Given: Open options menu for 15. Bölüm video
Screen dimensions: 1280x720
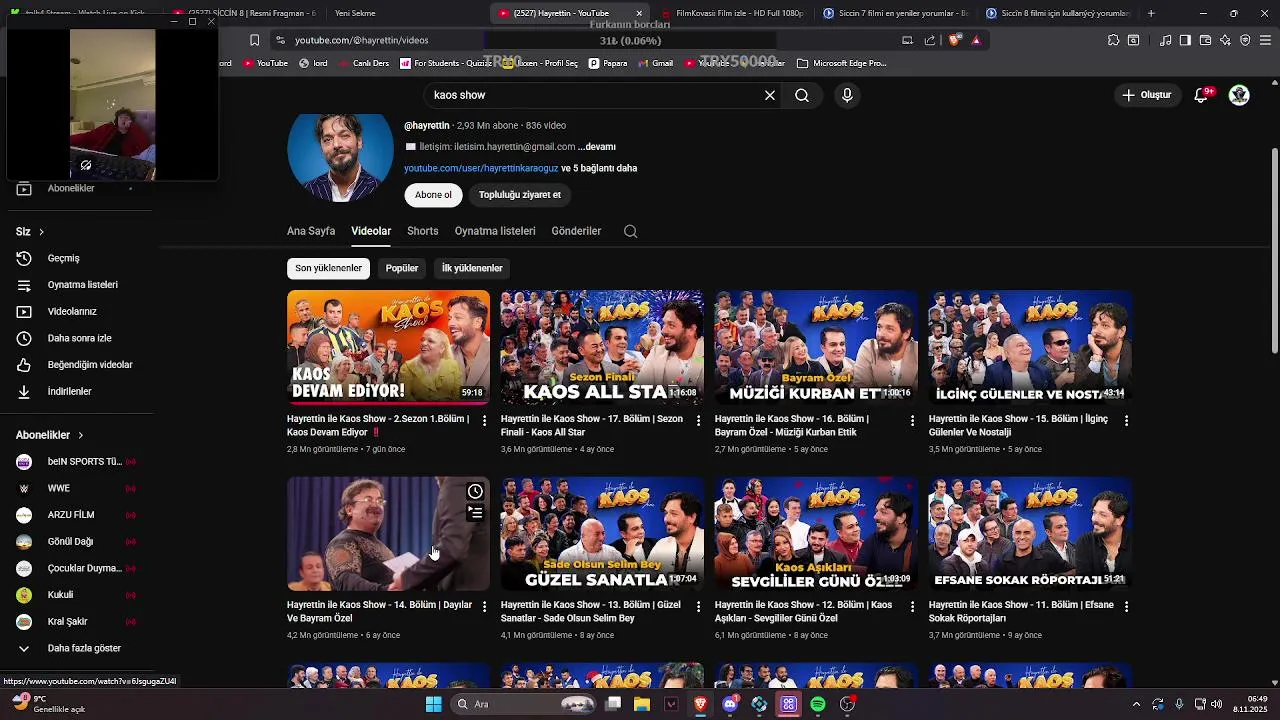Looking at the screenshot, I should click(1126, 421).
